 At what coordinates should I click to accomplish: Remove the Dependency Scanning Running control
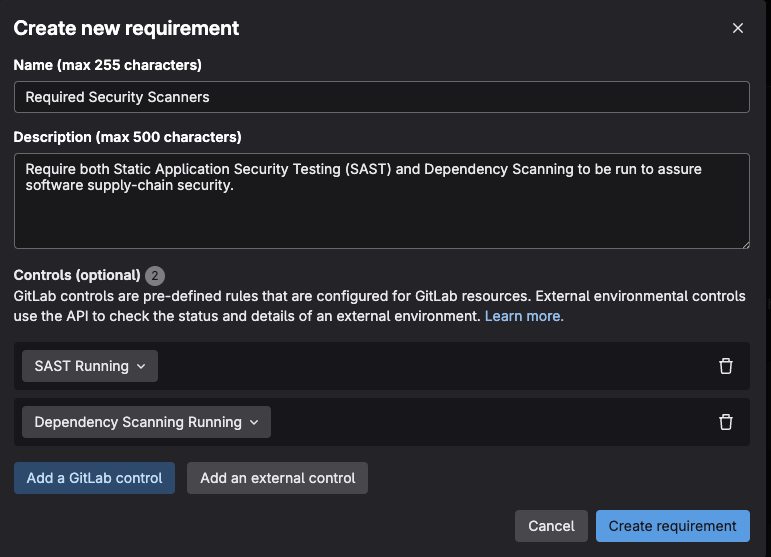[x=726, y=422]
